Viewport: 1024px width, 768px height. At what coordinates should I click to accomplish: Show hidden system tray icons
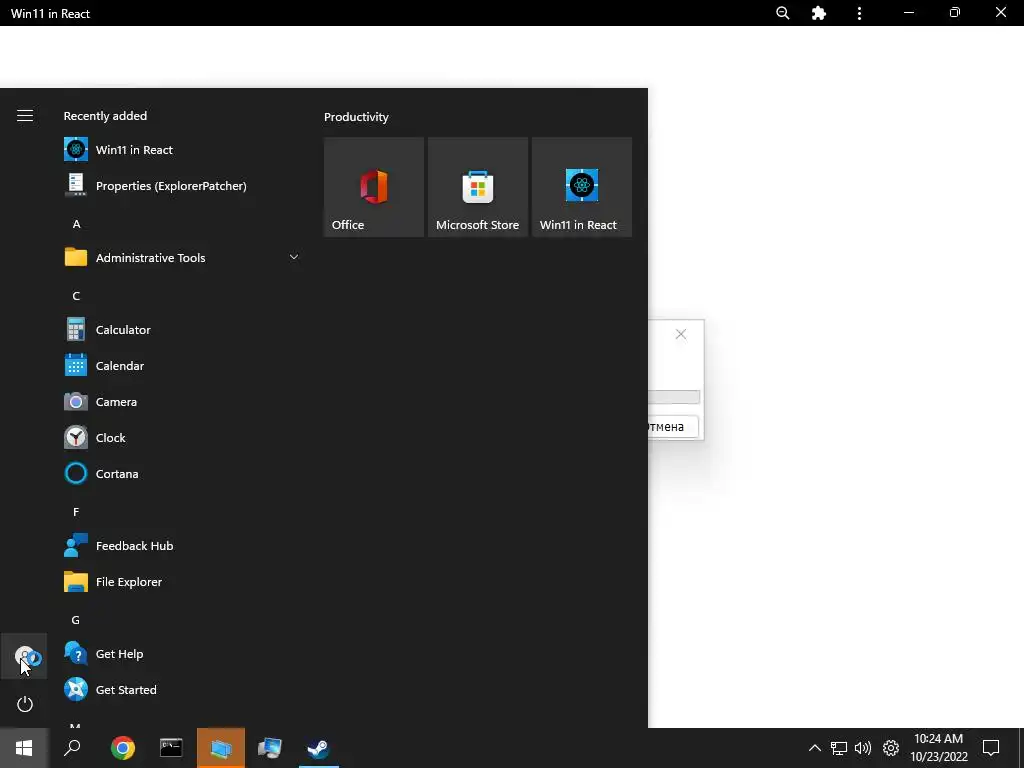click(x=814, y=748)
